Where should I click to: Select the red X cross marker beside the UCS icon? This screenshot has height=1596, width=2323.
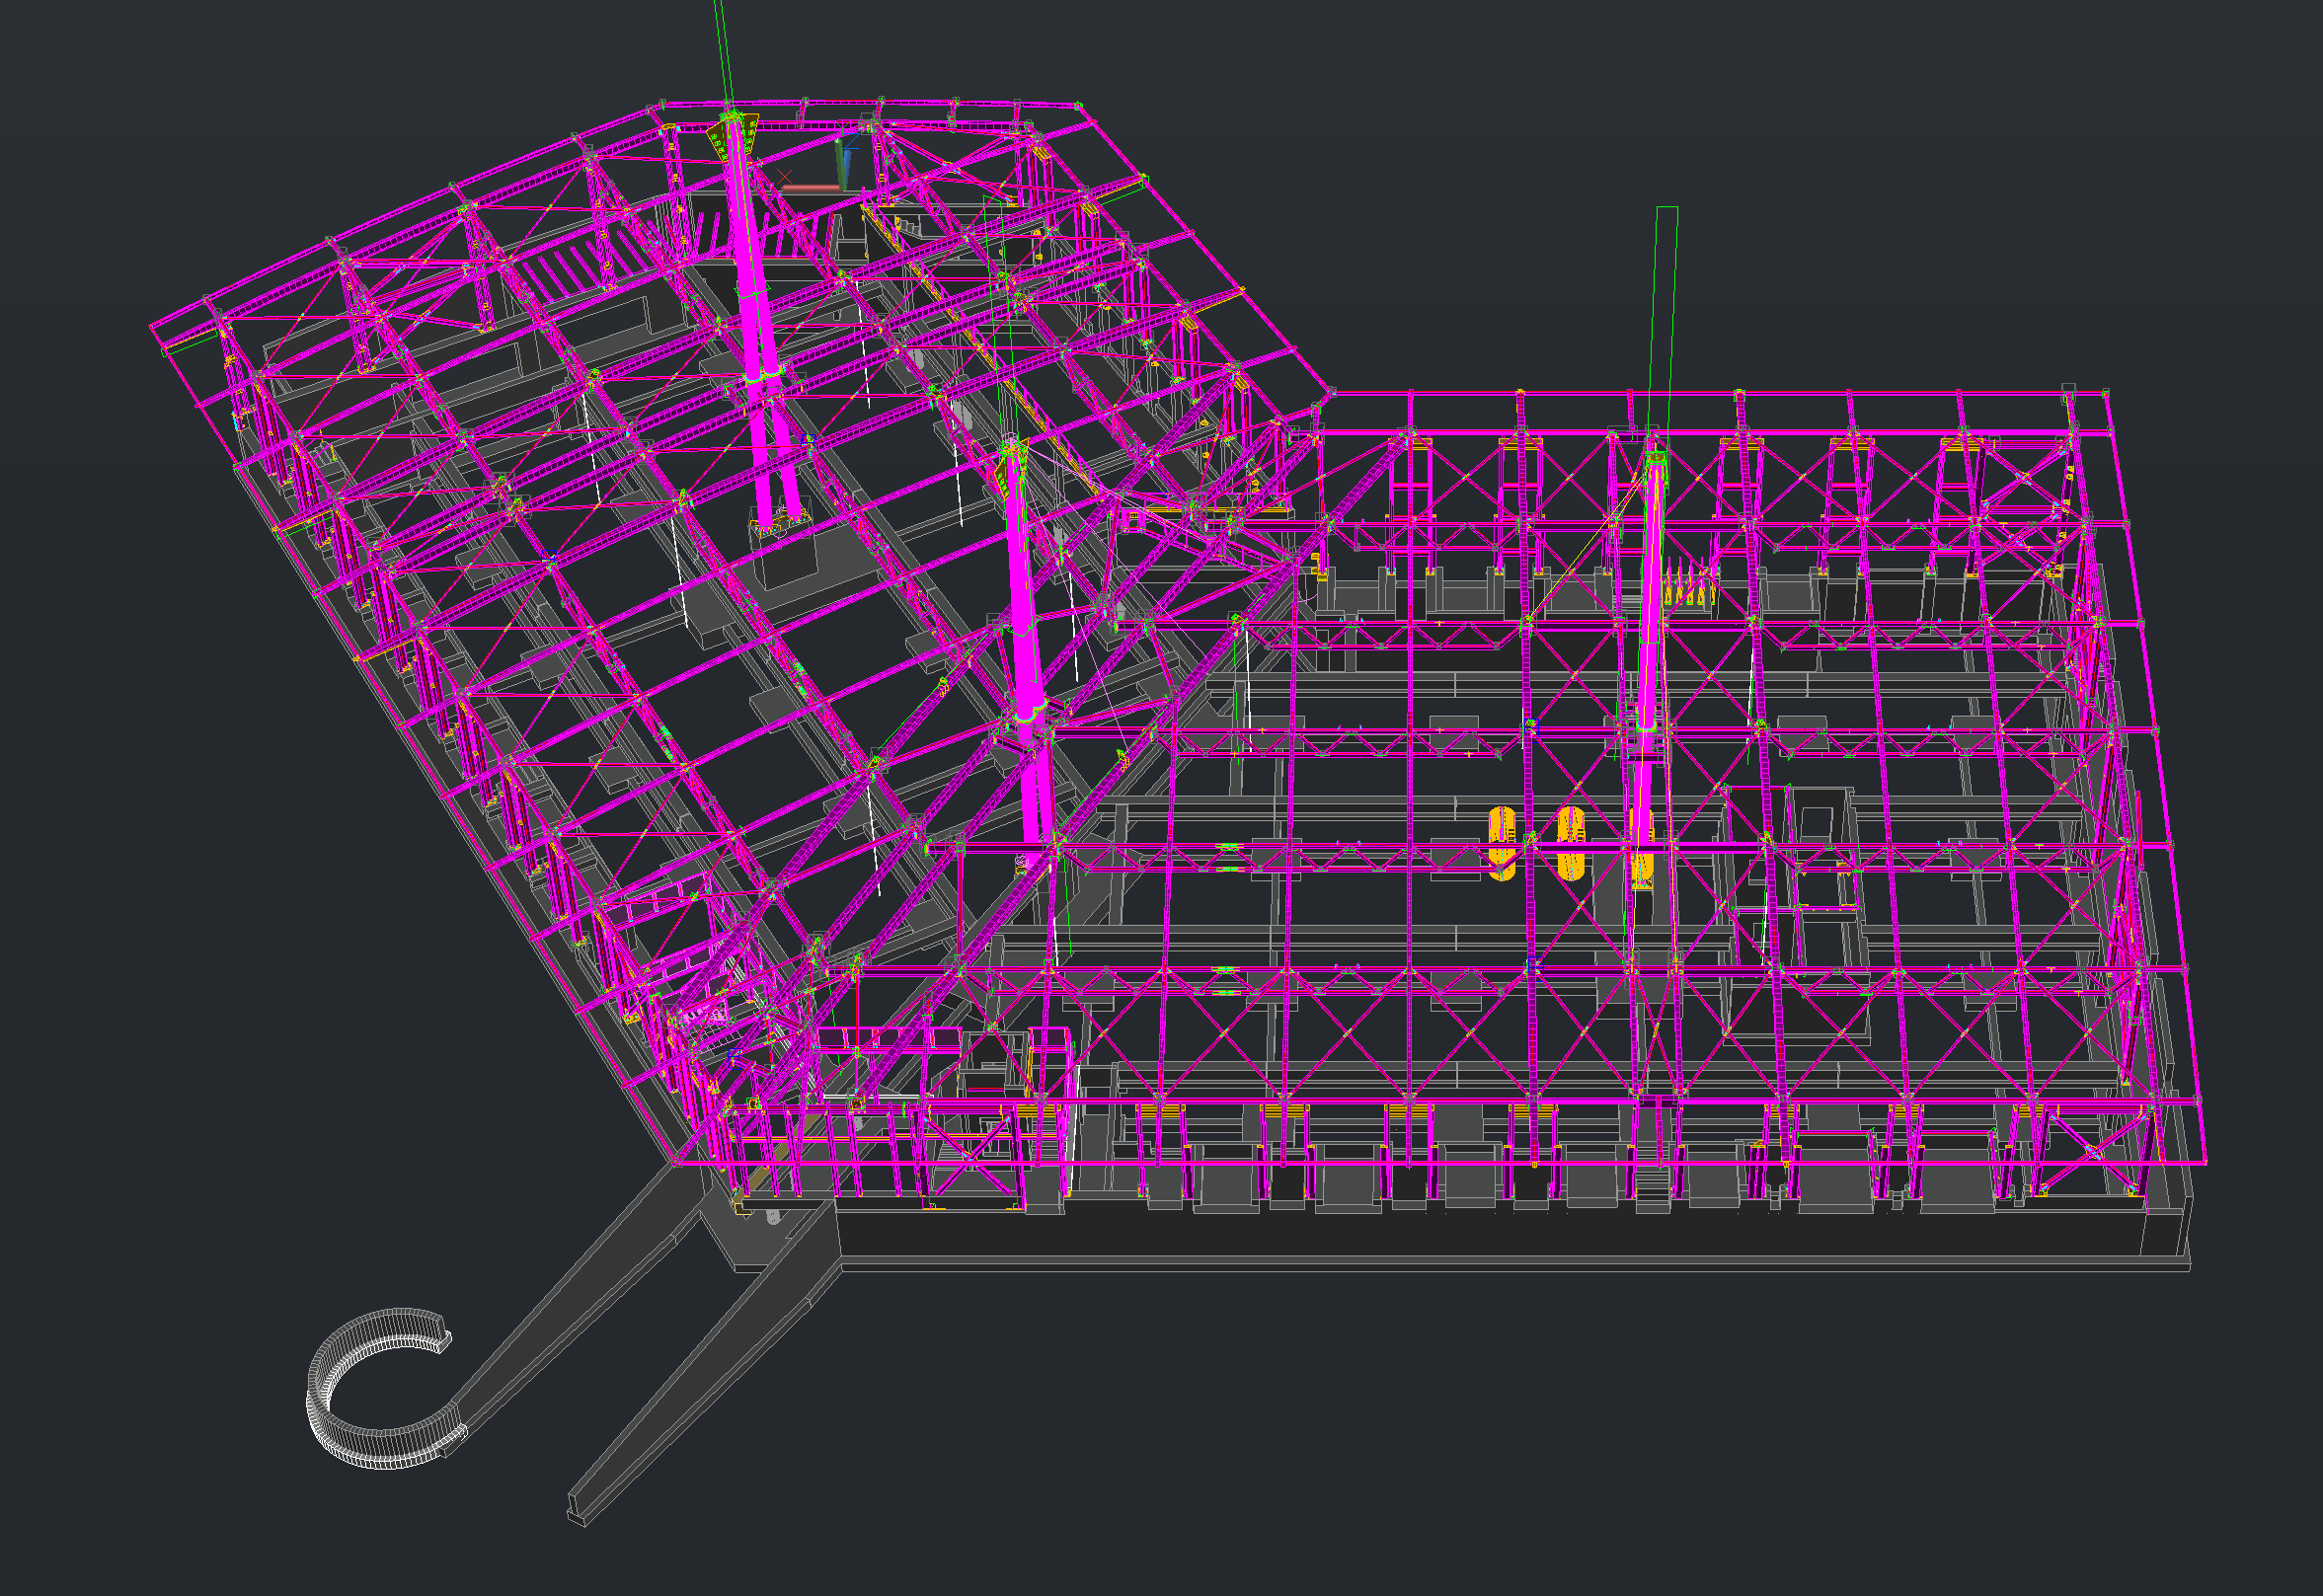point(785,177)
